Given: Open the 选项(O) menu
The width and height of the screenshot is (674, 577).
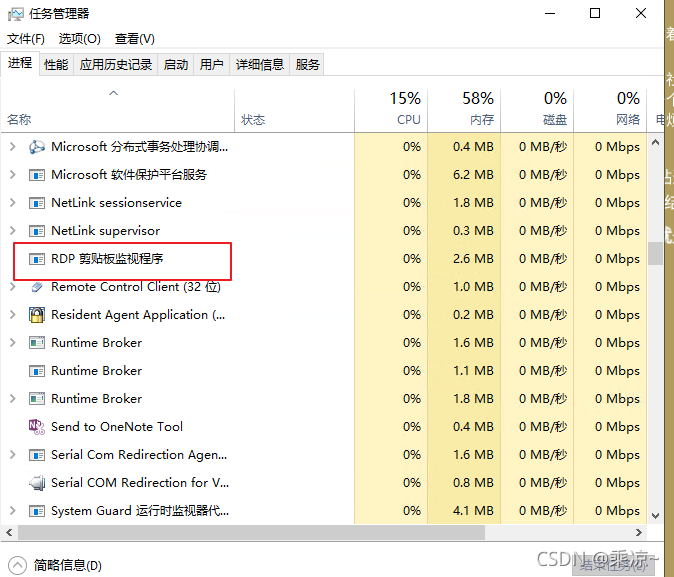Looking at the screenshot, I should [80, 39].
